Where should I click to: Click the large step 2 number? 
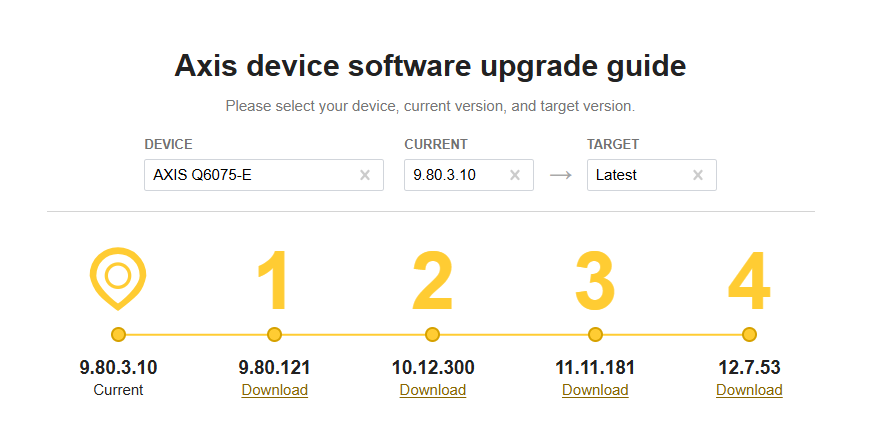(432, 280)
